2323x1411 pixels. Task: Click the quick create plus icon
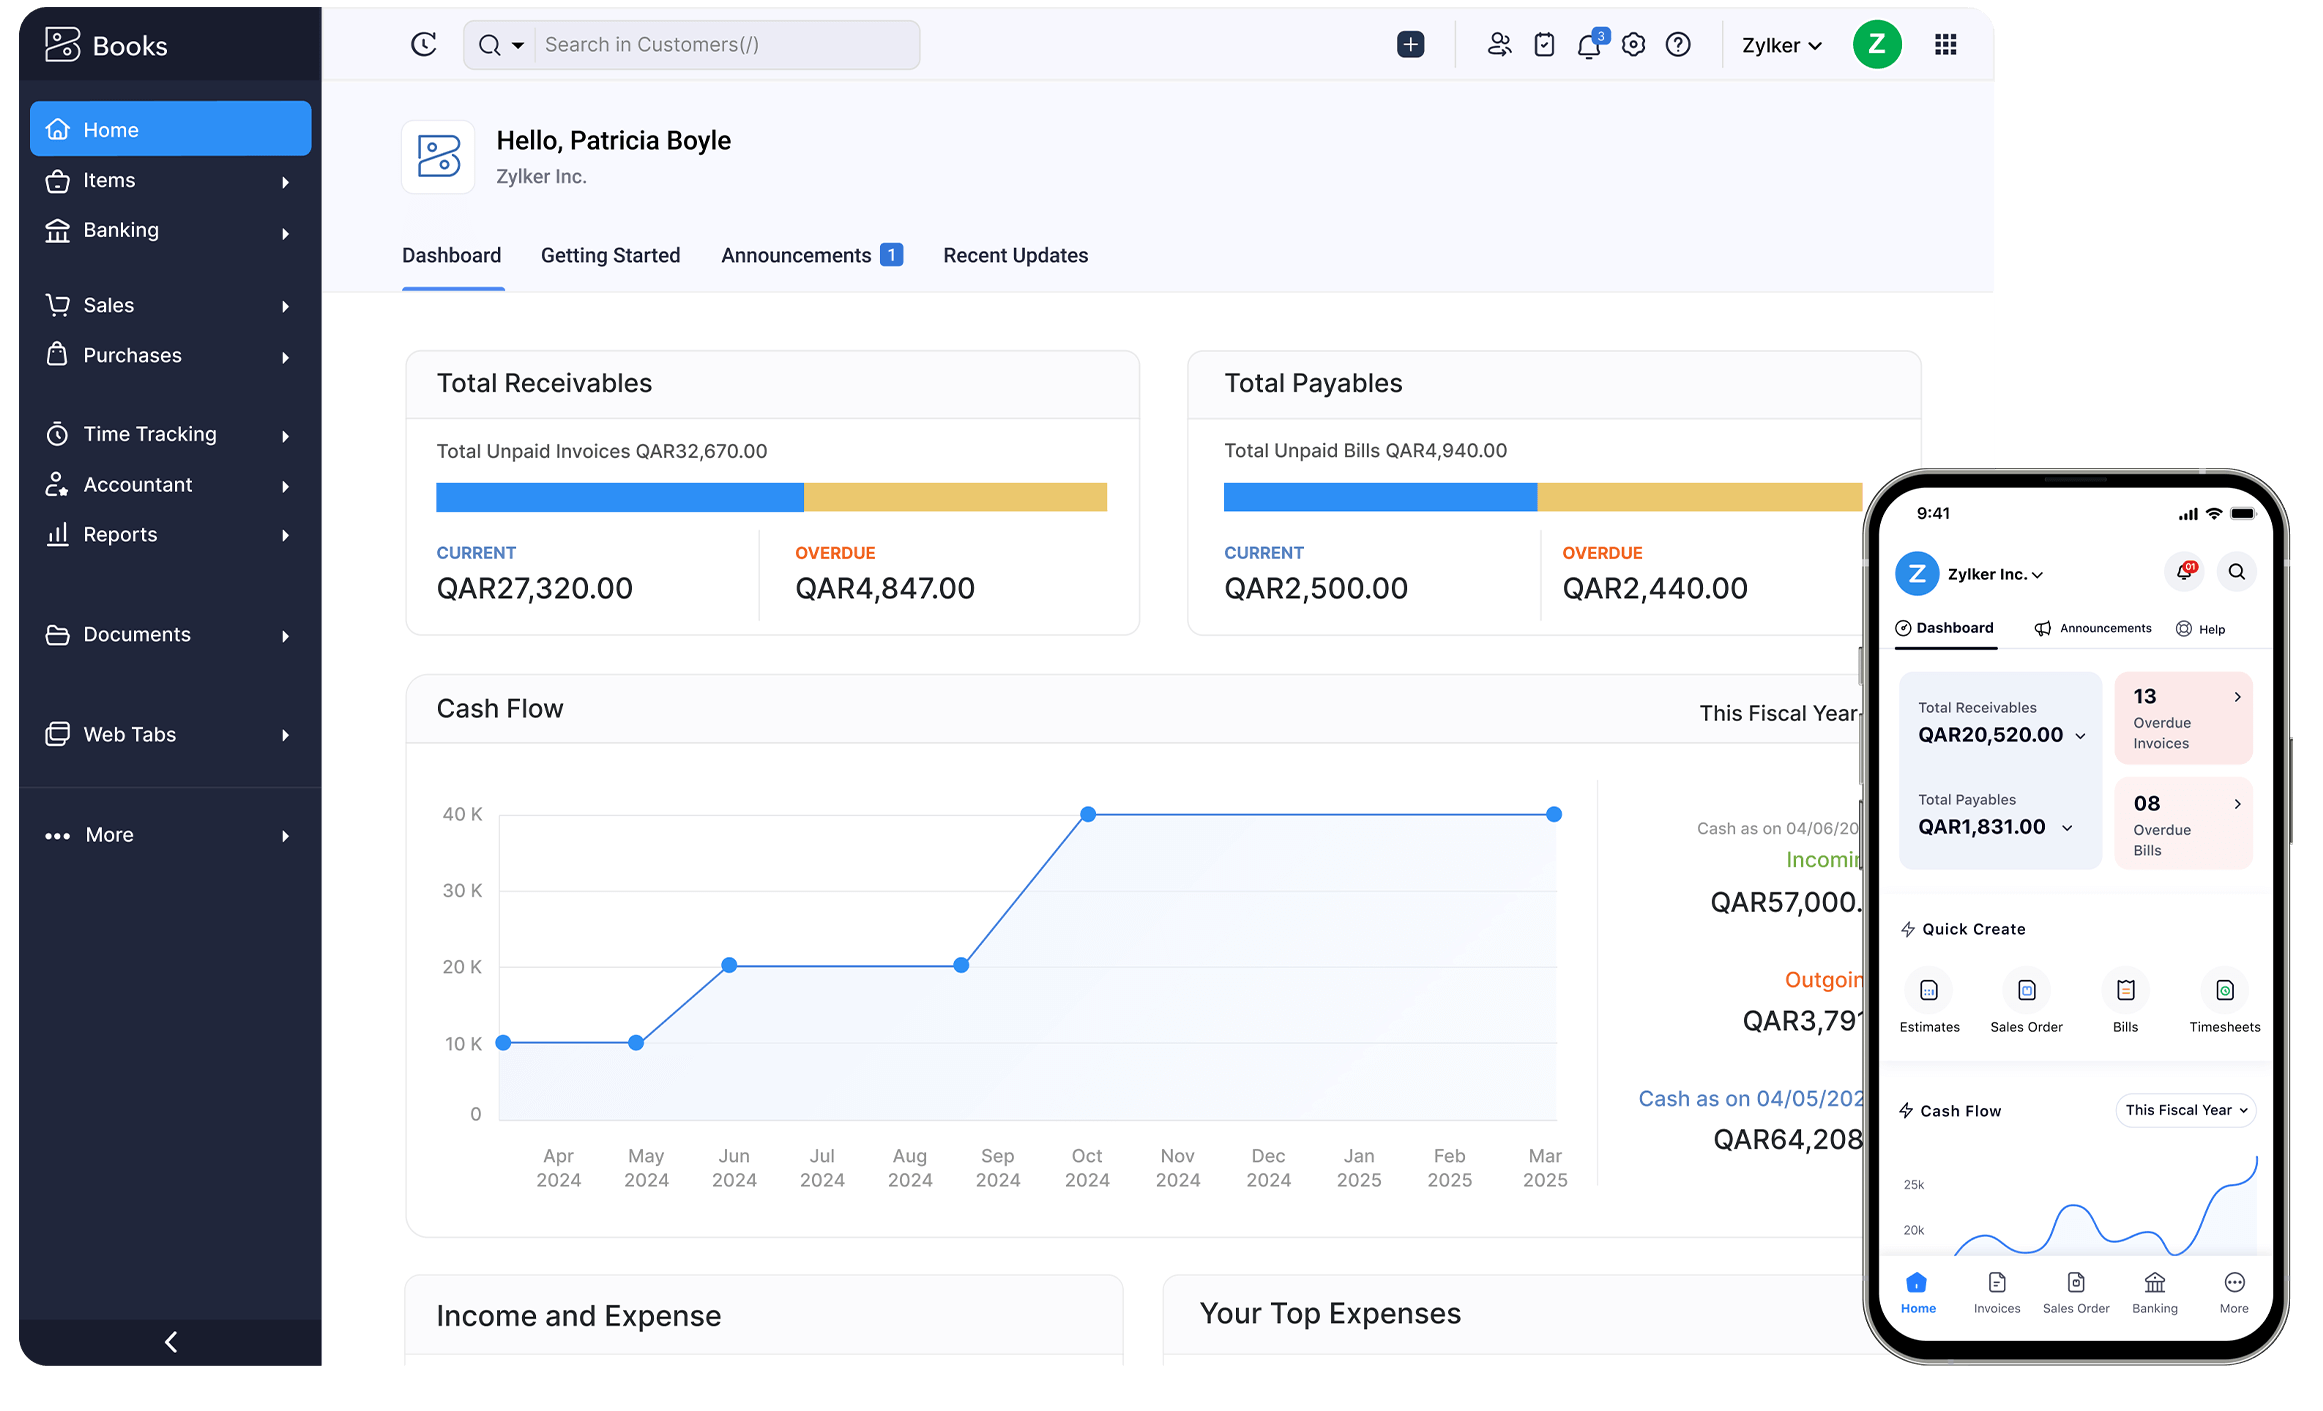tap(1410, 44)
